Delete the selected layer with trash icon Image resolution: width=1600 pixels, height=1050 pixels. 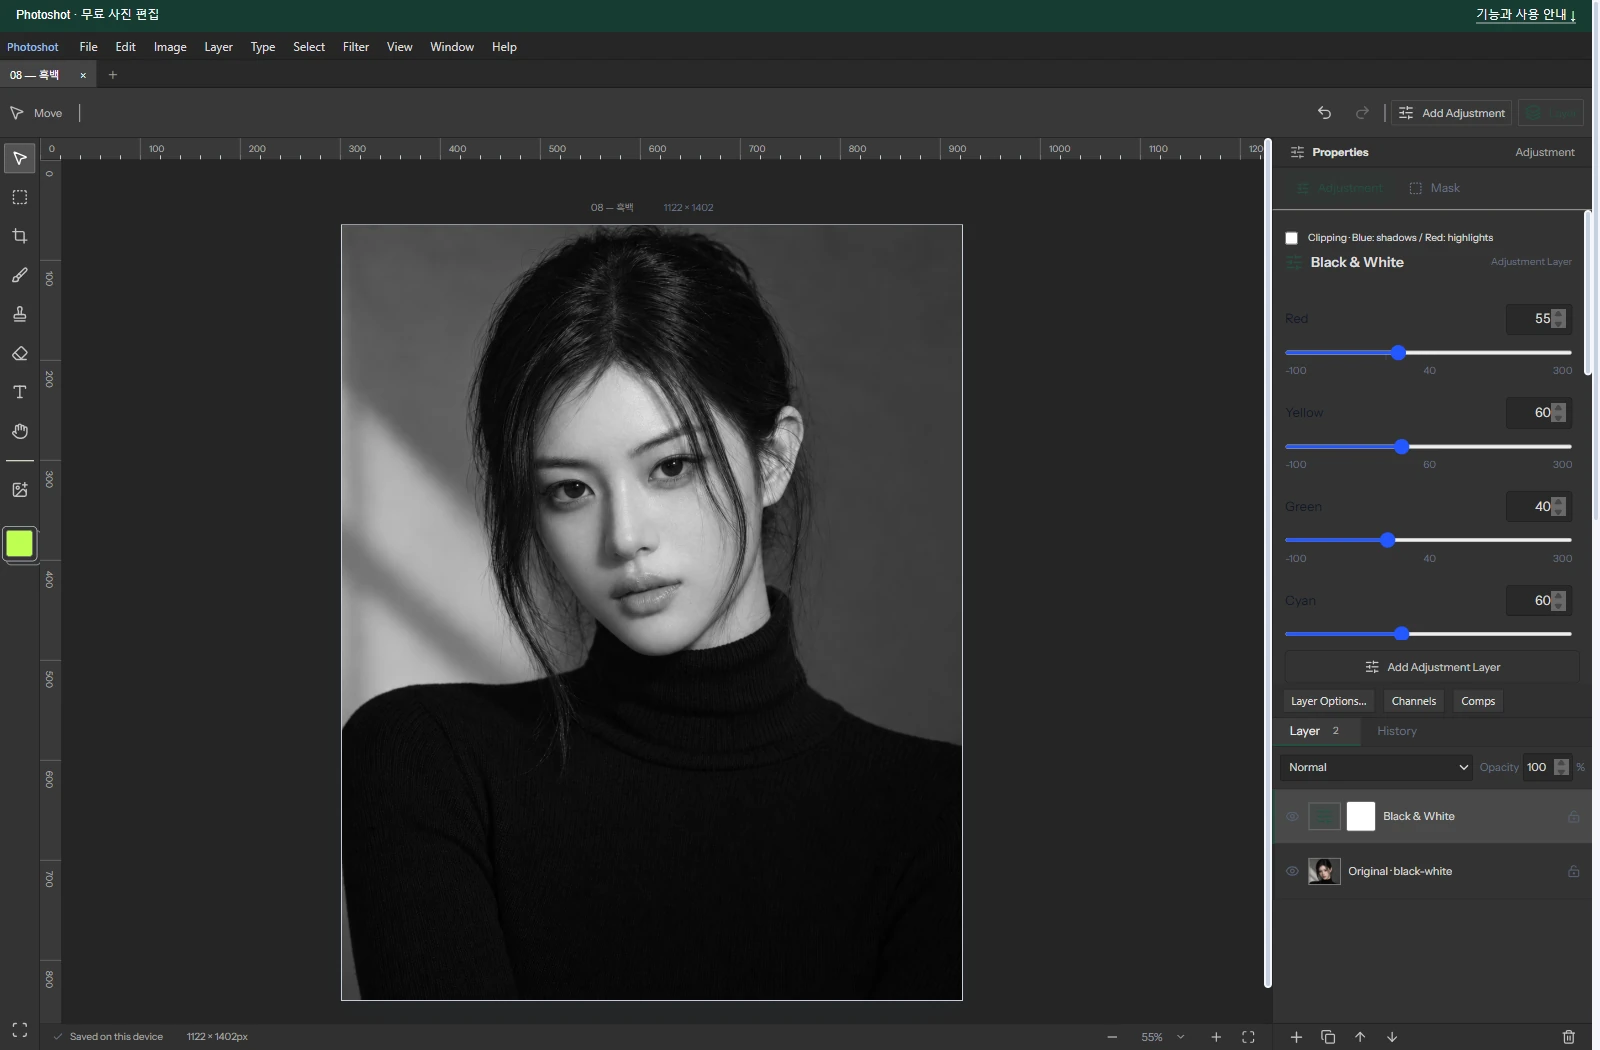(1569, 1037)
